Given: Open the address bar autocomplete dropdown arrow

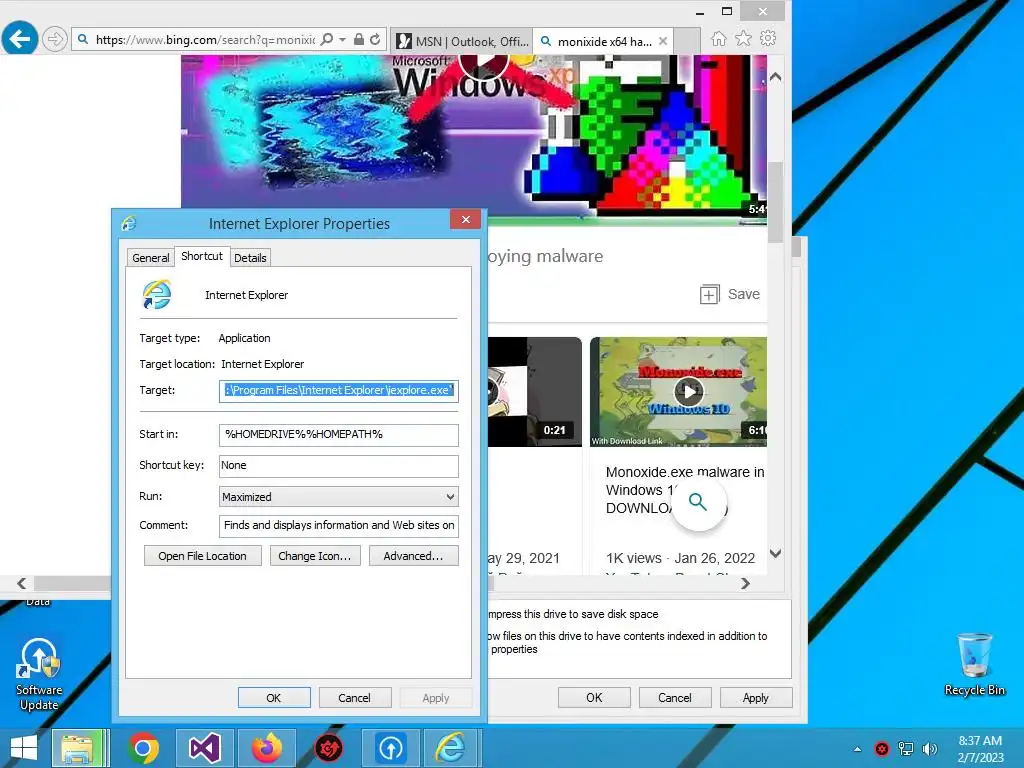Looking at the screenshot, I should pyautogui.click(x=342, y=39).
